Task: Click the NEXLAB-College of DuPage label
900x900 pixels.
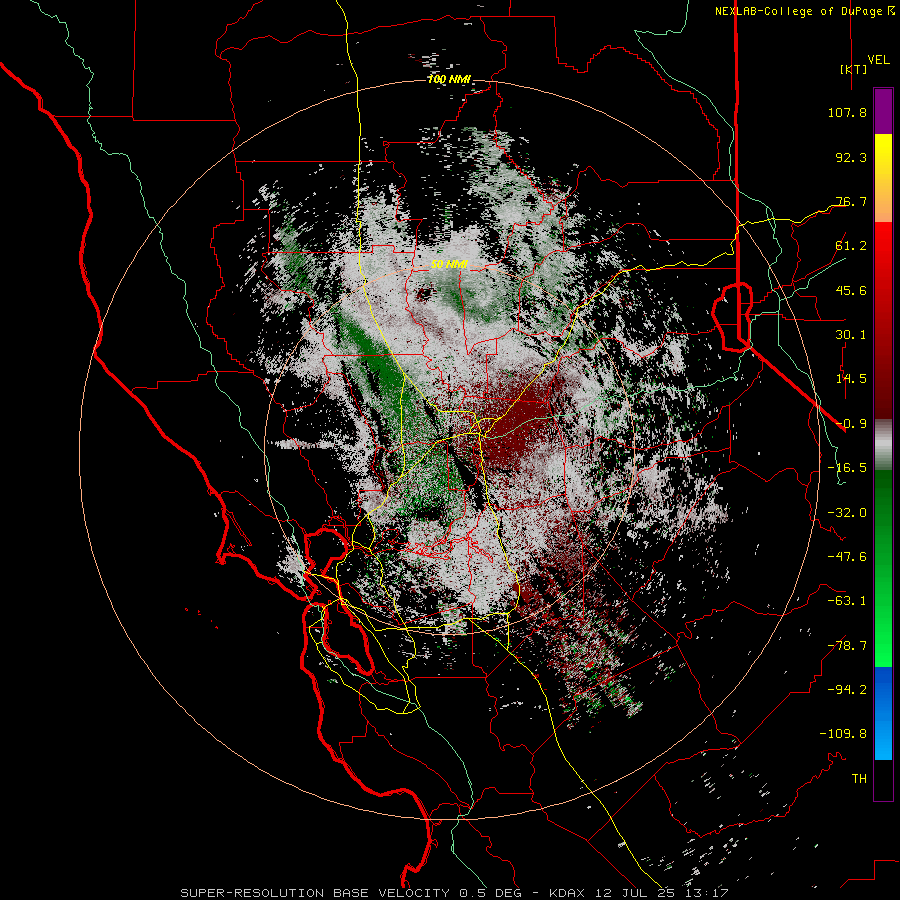Action: 800,11
